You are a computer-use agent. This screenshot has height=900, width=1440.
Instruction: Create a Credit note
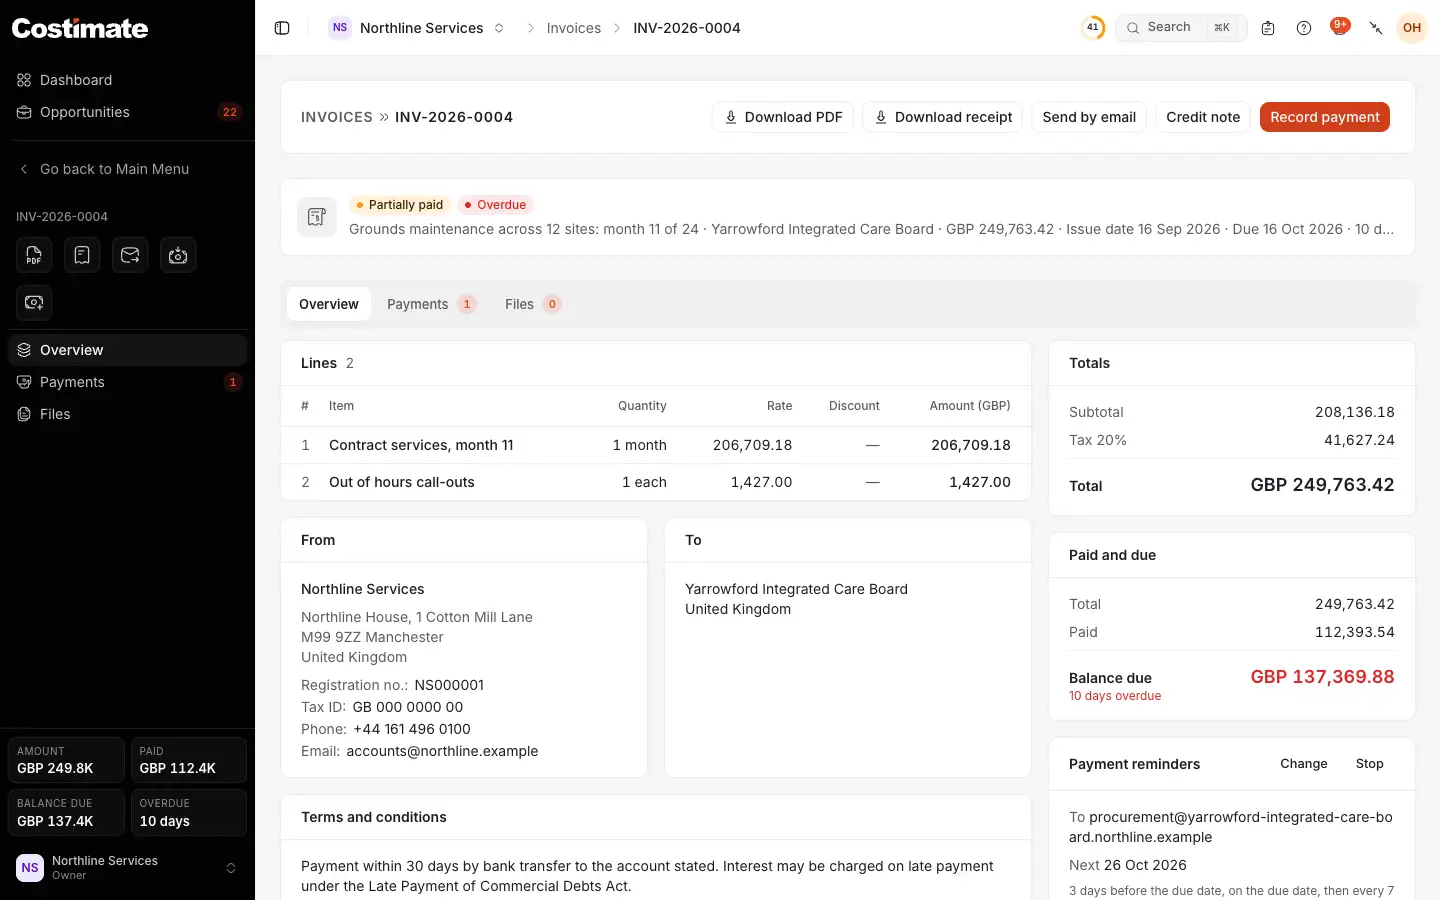pos(1203,117)
